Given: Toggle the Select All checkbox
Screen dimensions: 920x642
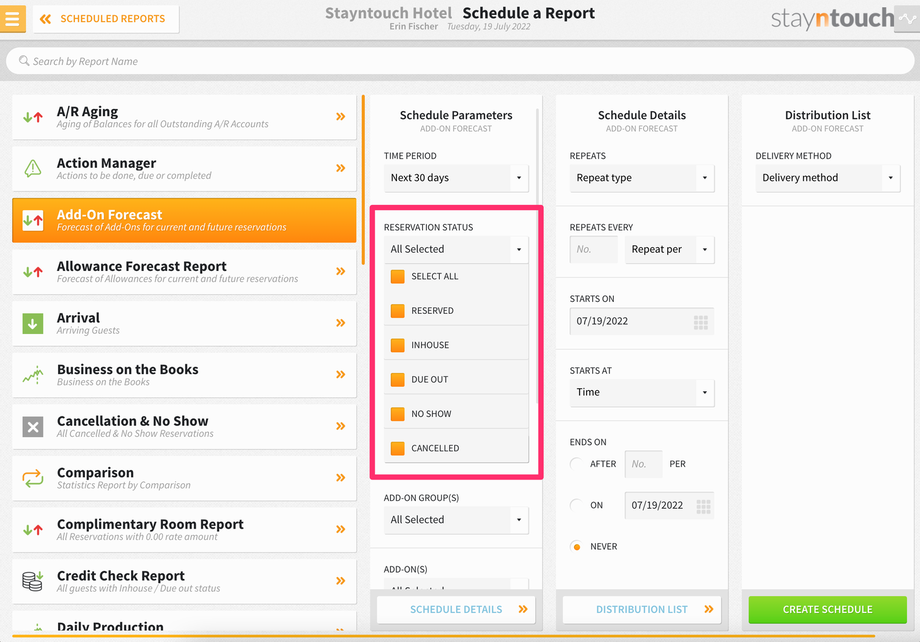Looking at the screenshot, I should click(x=398, y=276).
